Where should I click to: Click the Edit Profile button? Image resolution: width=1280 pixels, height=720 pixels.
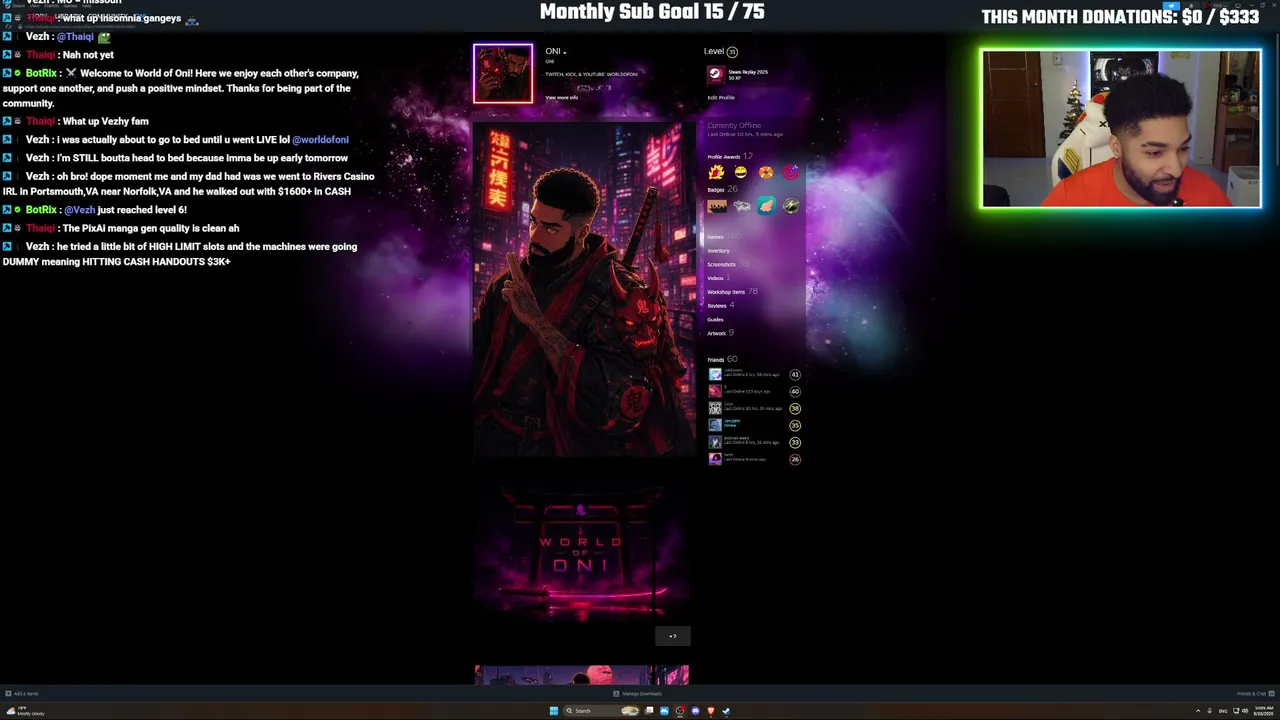point(721,97)
